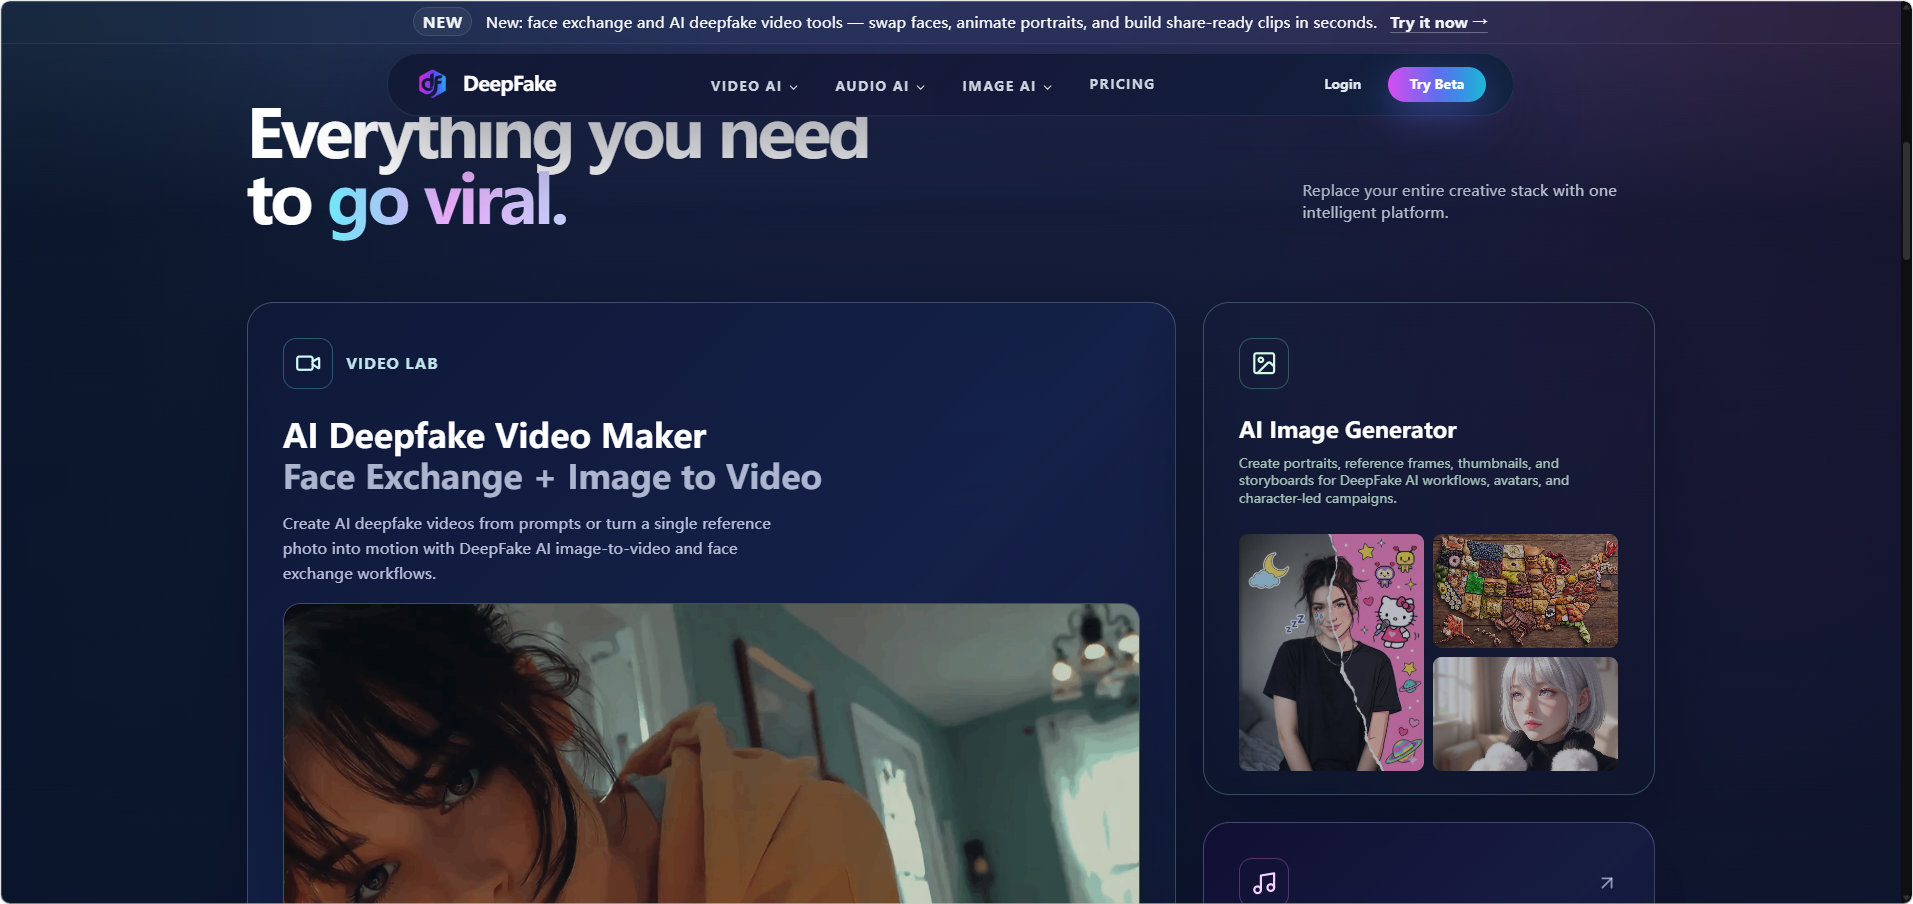Click the Try it now banner link

(1438, 23)
